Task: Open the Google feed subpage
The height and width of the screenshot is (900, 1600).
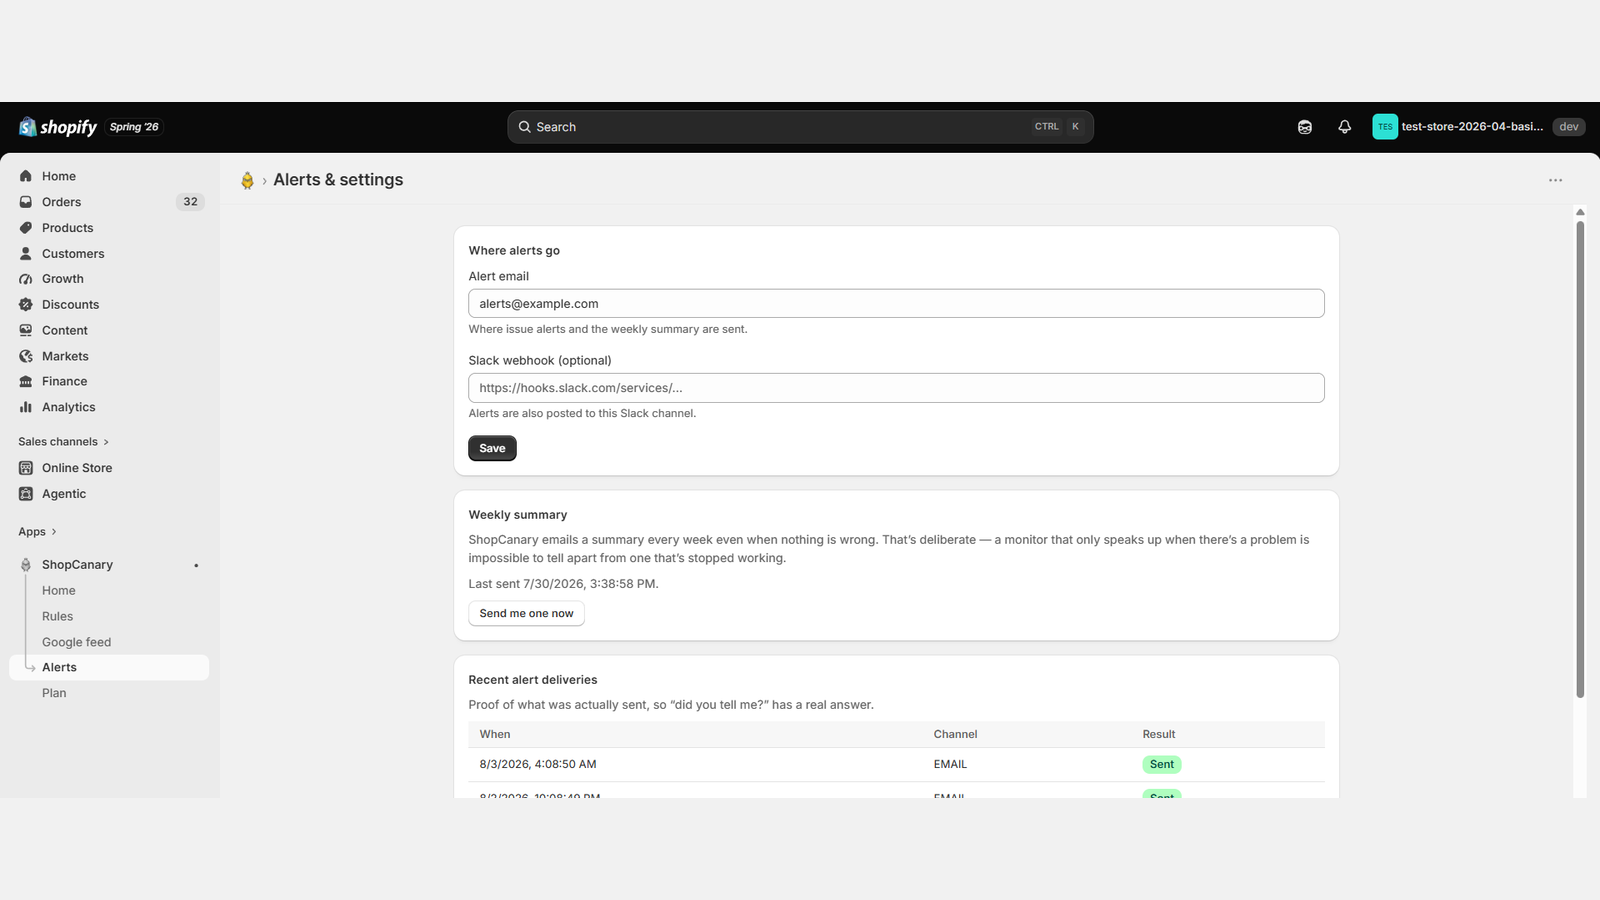Action: (x=76, y=642)
